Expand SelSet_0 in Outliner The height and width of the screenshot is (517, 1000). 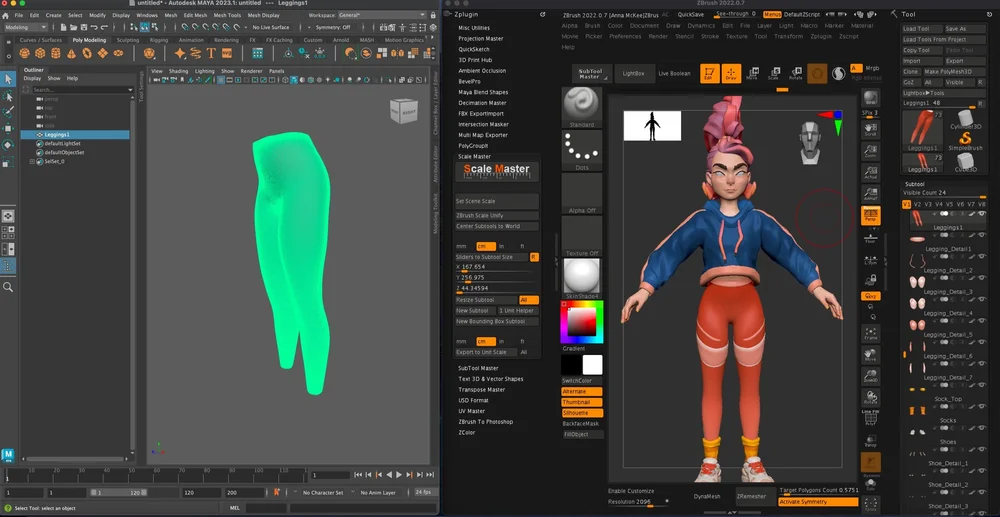coord(33,162)
